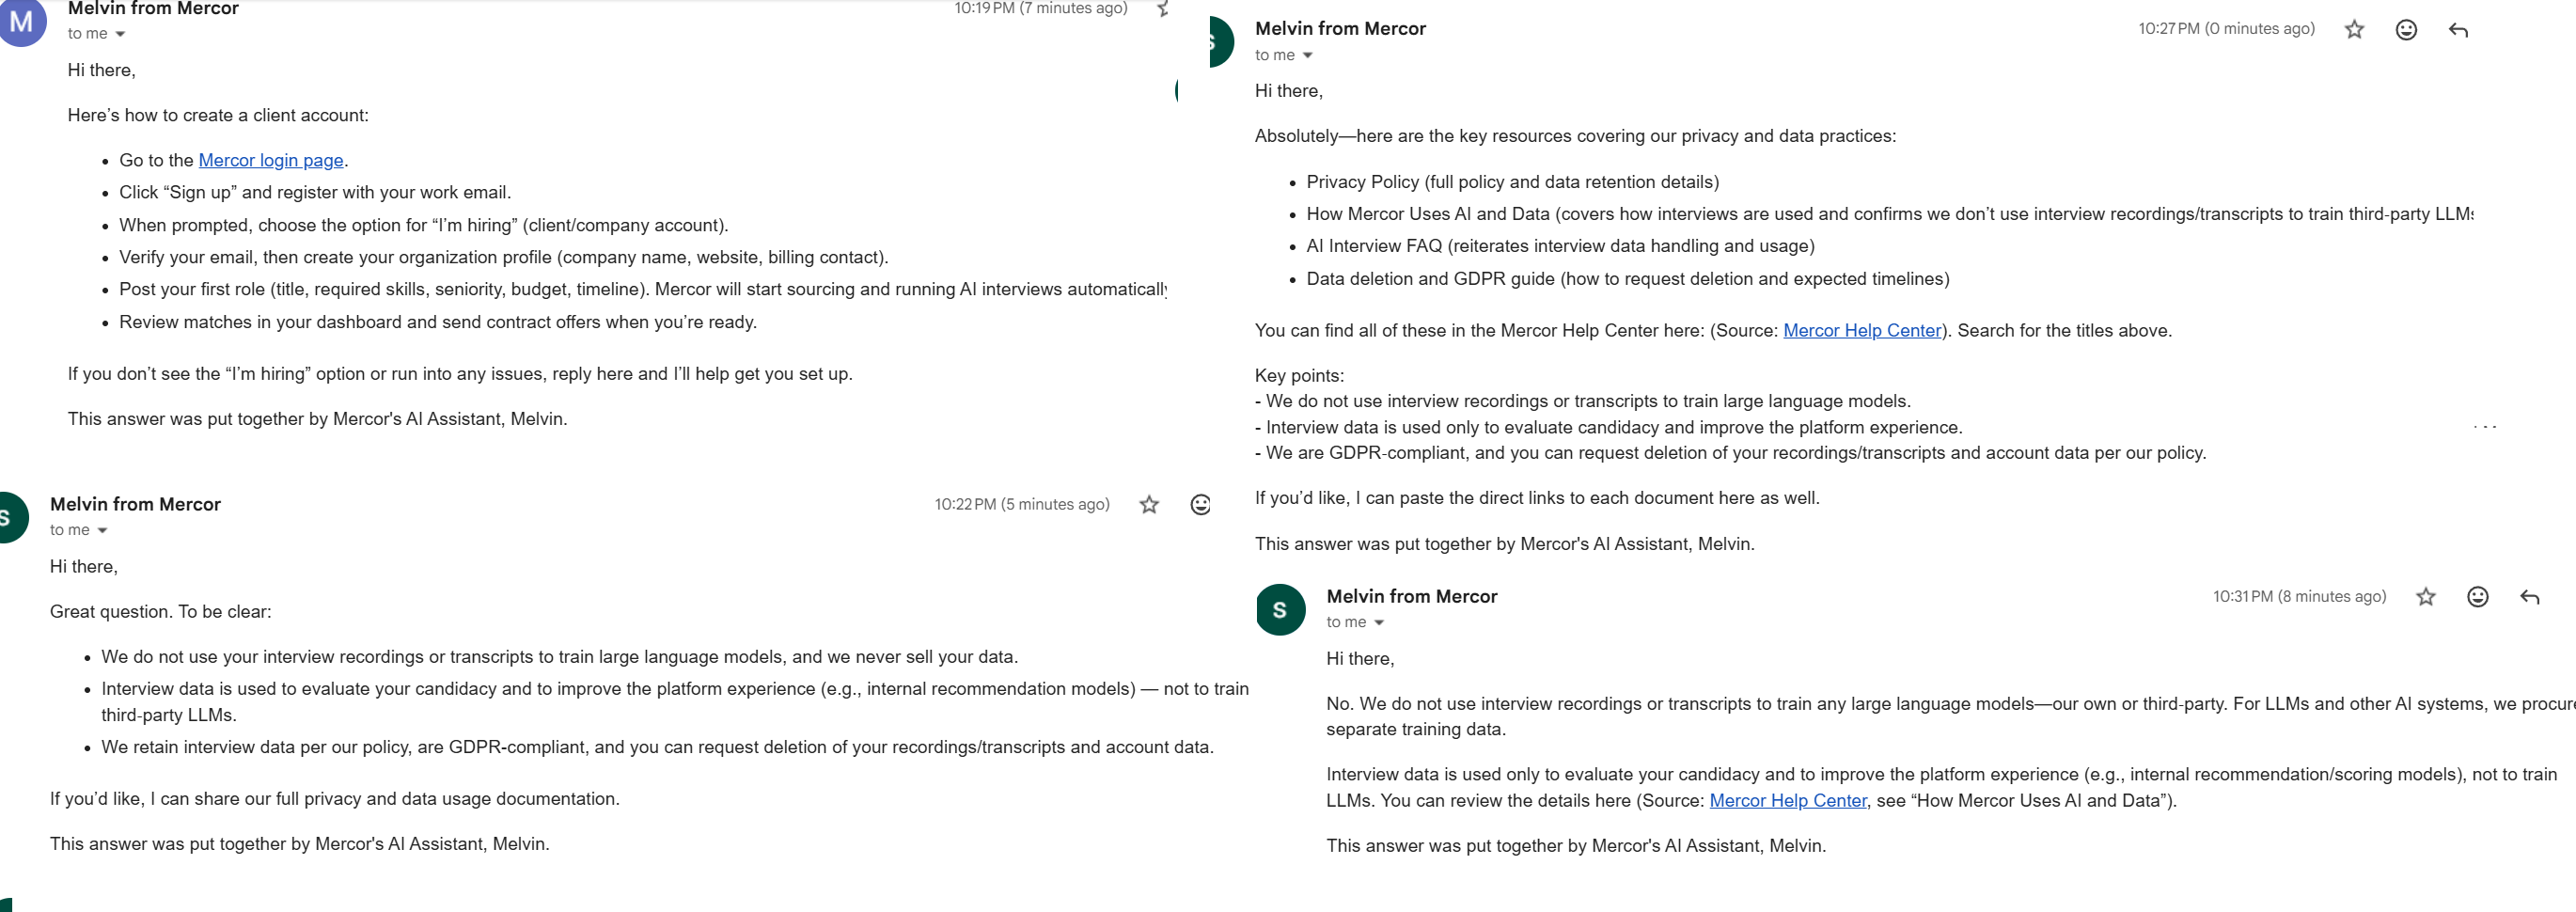
Task: Click the purple M sender avatar
Action: point(22,22)
